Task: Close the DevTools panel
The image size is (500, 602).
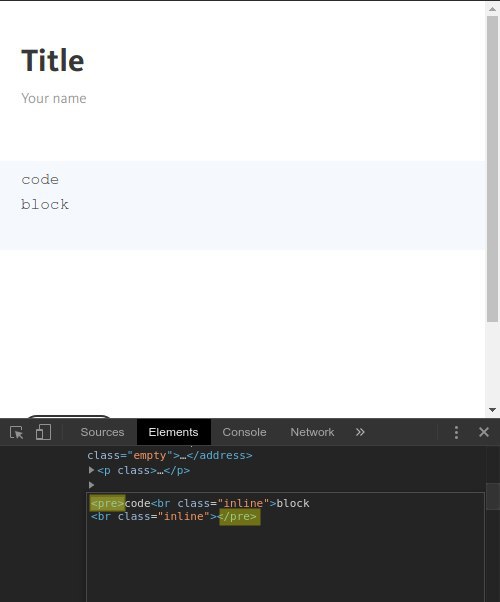Action: (x=484, y=432)
